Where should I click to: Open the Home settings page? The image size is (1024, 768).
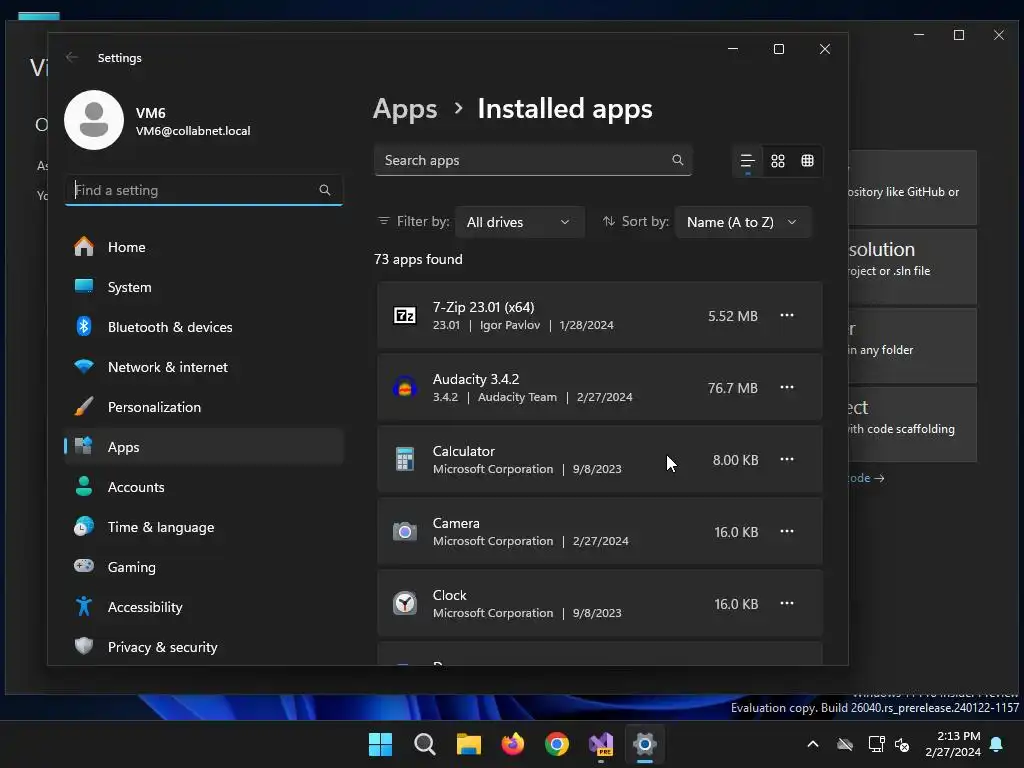coord(204,247)
